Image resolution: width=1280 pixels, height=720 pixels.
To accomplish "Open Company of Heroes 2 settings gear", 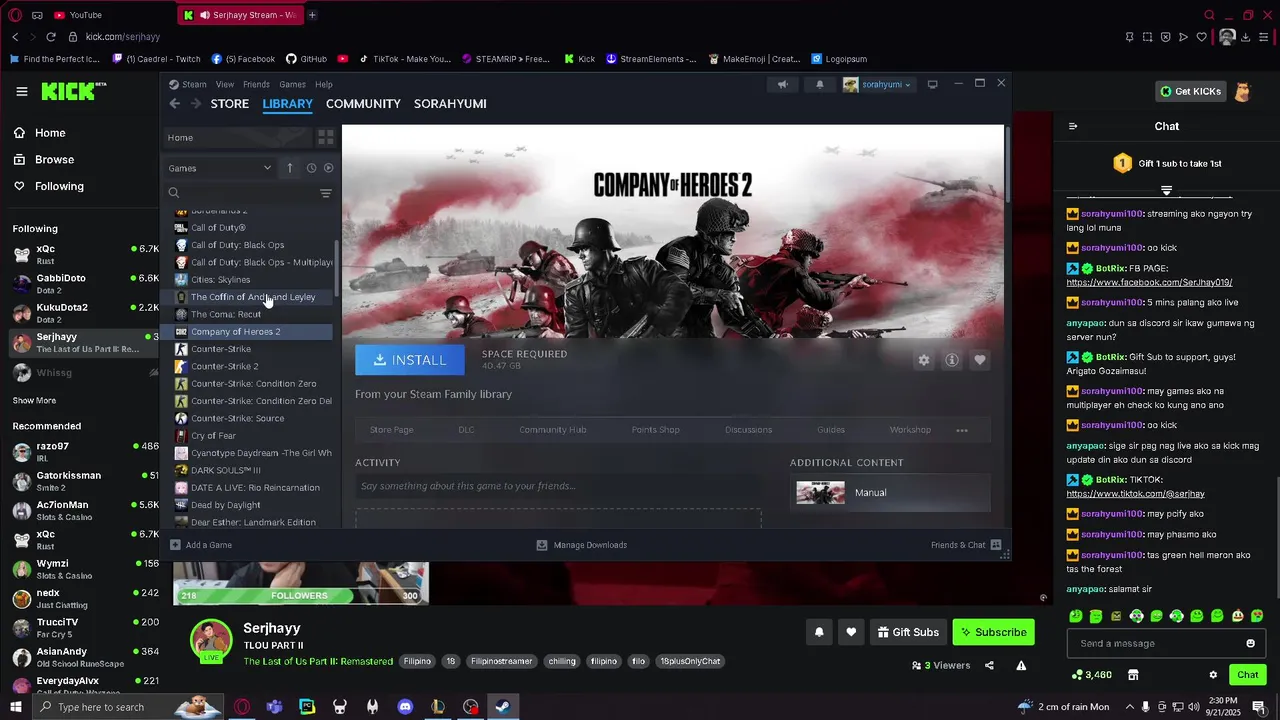I will [x=924, y=360].
